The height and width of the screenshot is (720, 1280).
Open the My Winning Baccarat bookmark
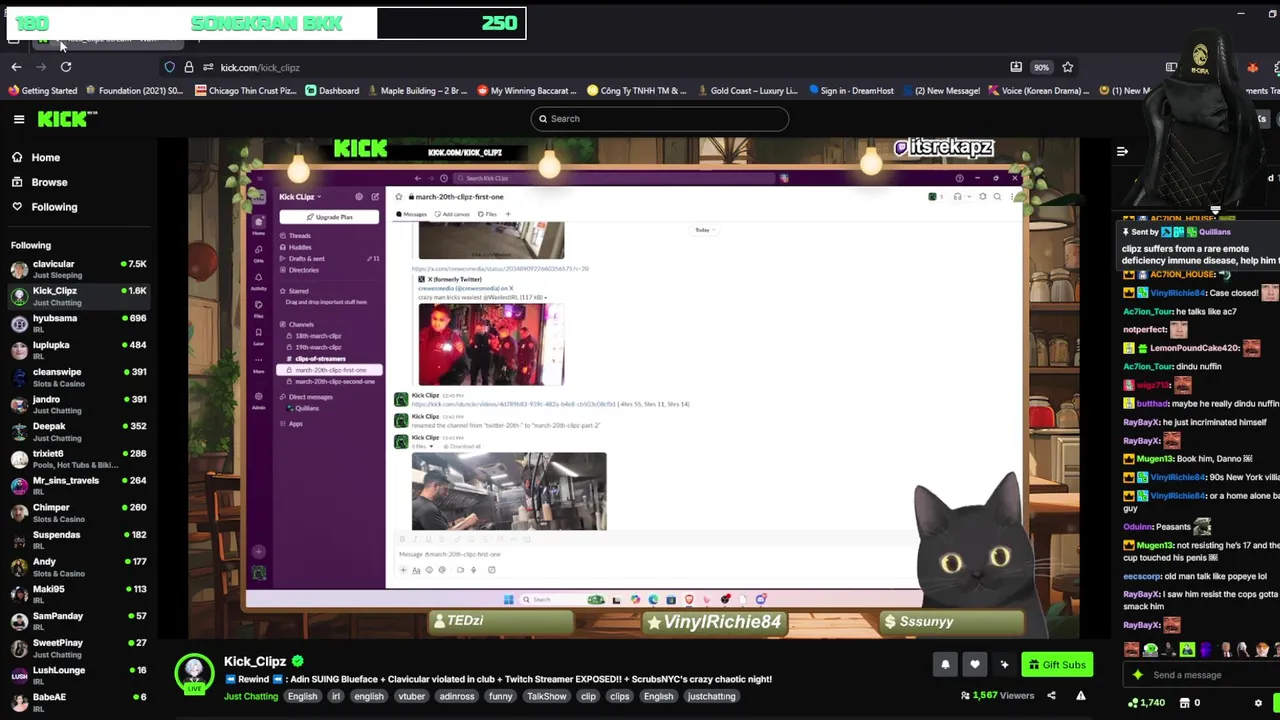click(x=527, y=91)
